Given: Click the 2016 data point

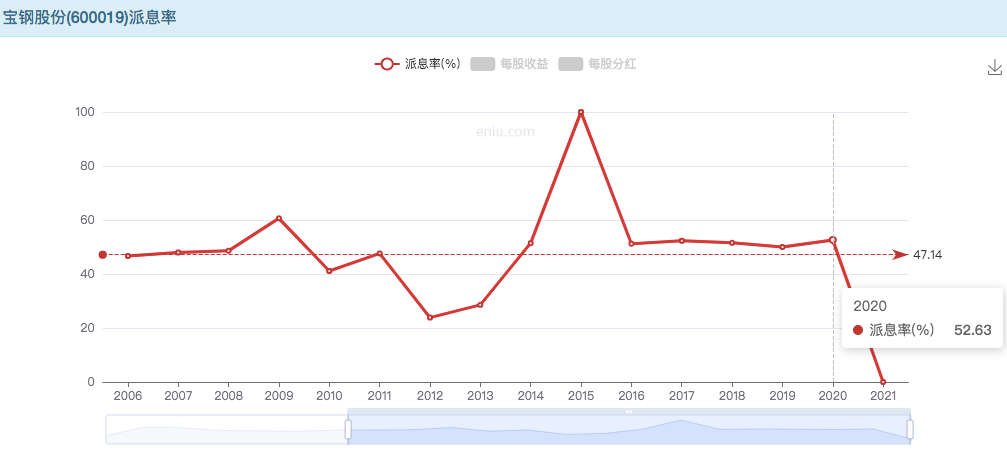Looking at the screenshot, I should click(631, 244).
